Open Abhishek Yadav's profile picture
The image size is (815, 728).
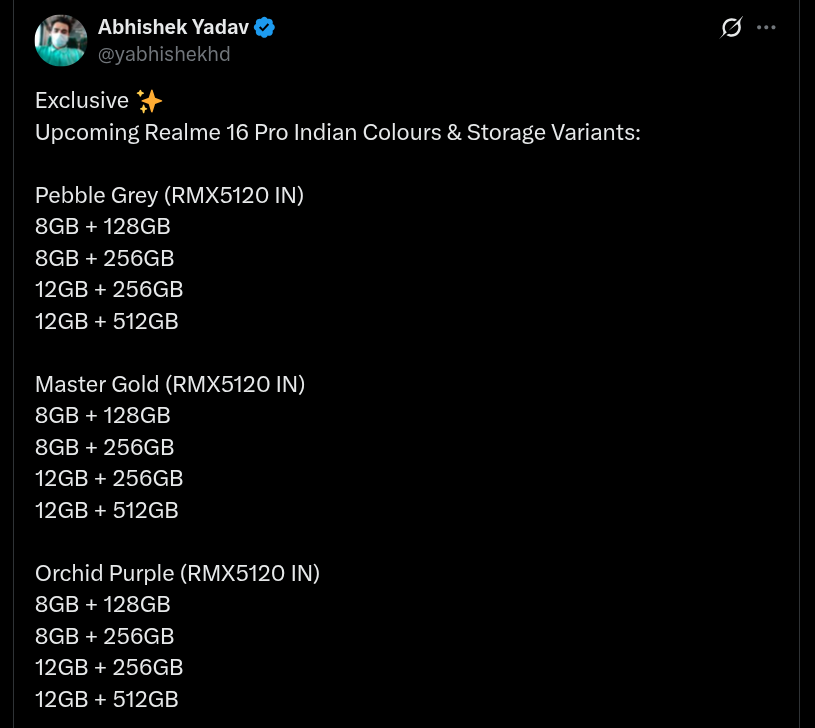pos(60,40)
